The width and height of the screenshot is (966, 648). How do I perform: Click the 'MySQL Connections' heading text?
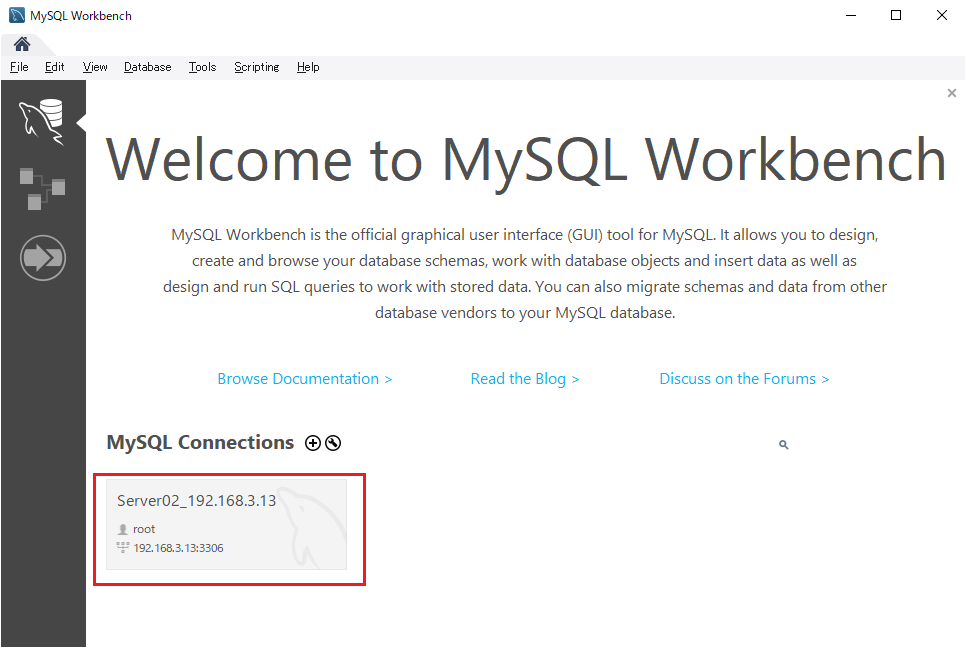click(x=200, y=443)
